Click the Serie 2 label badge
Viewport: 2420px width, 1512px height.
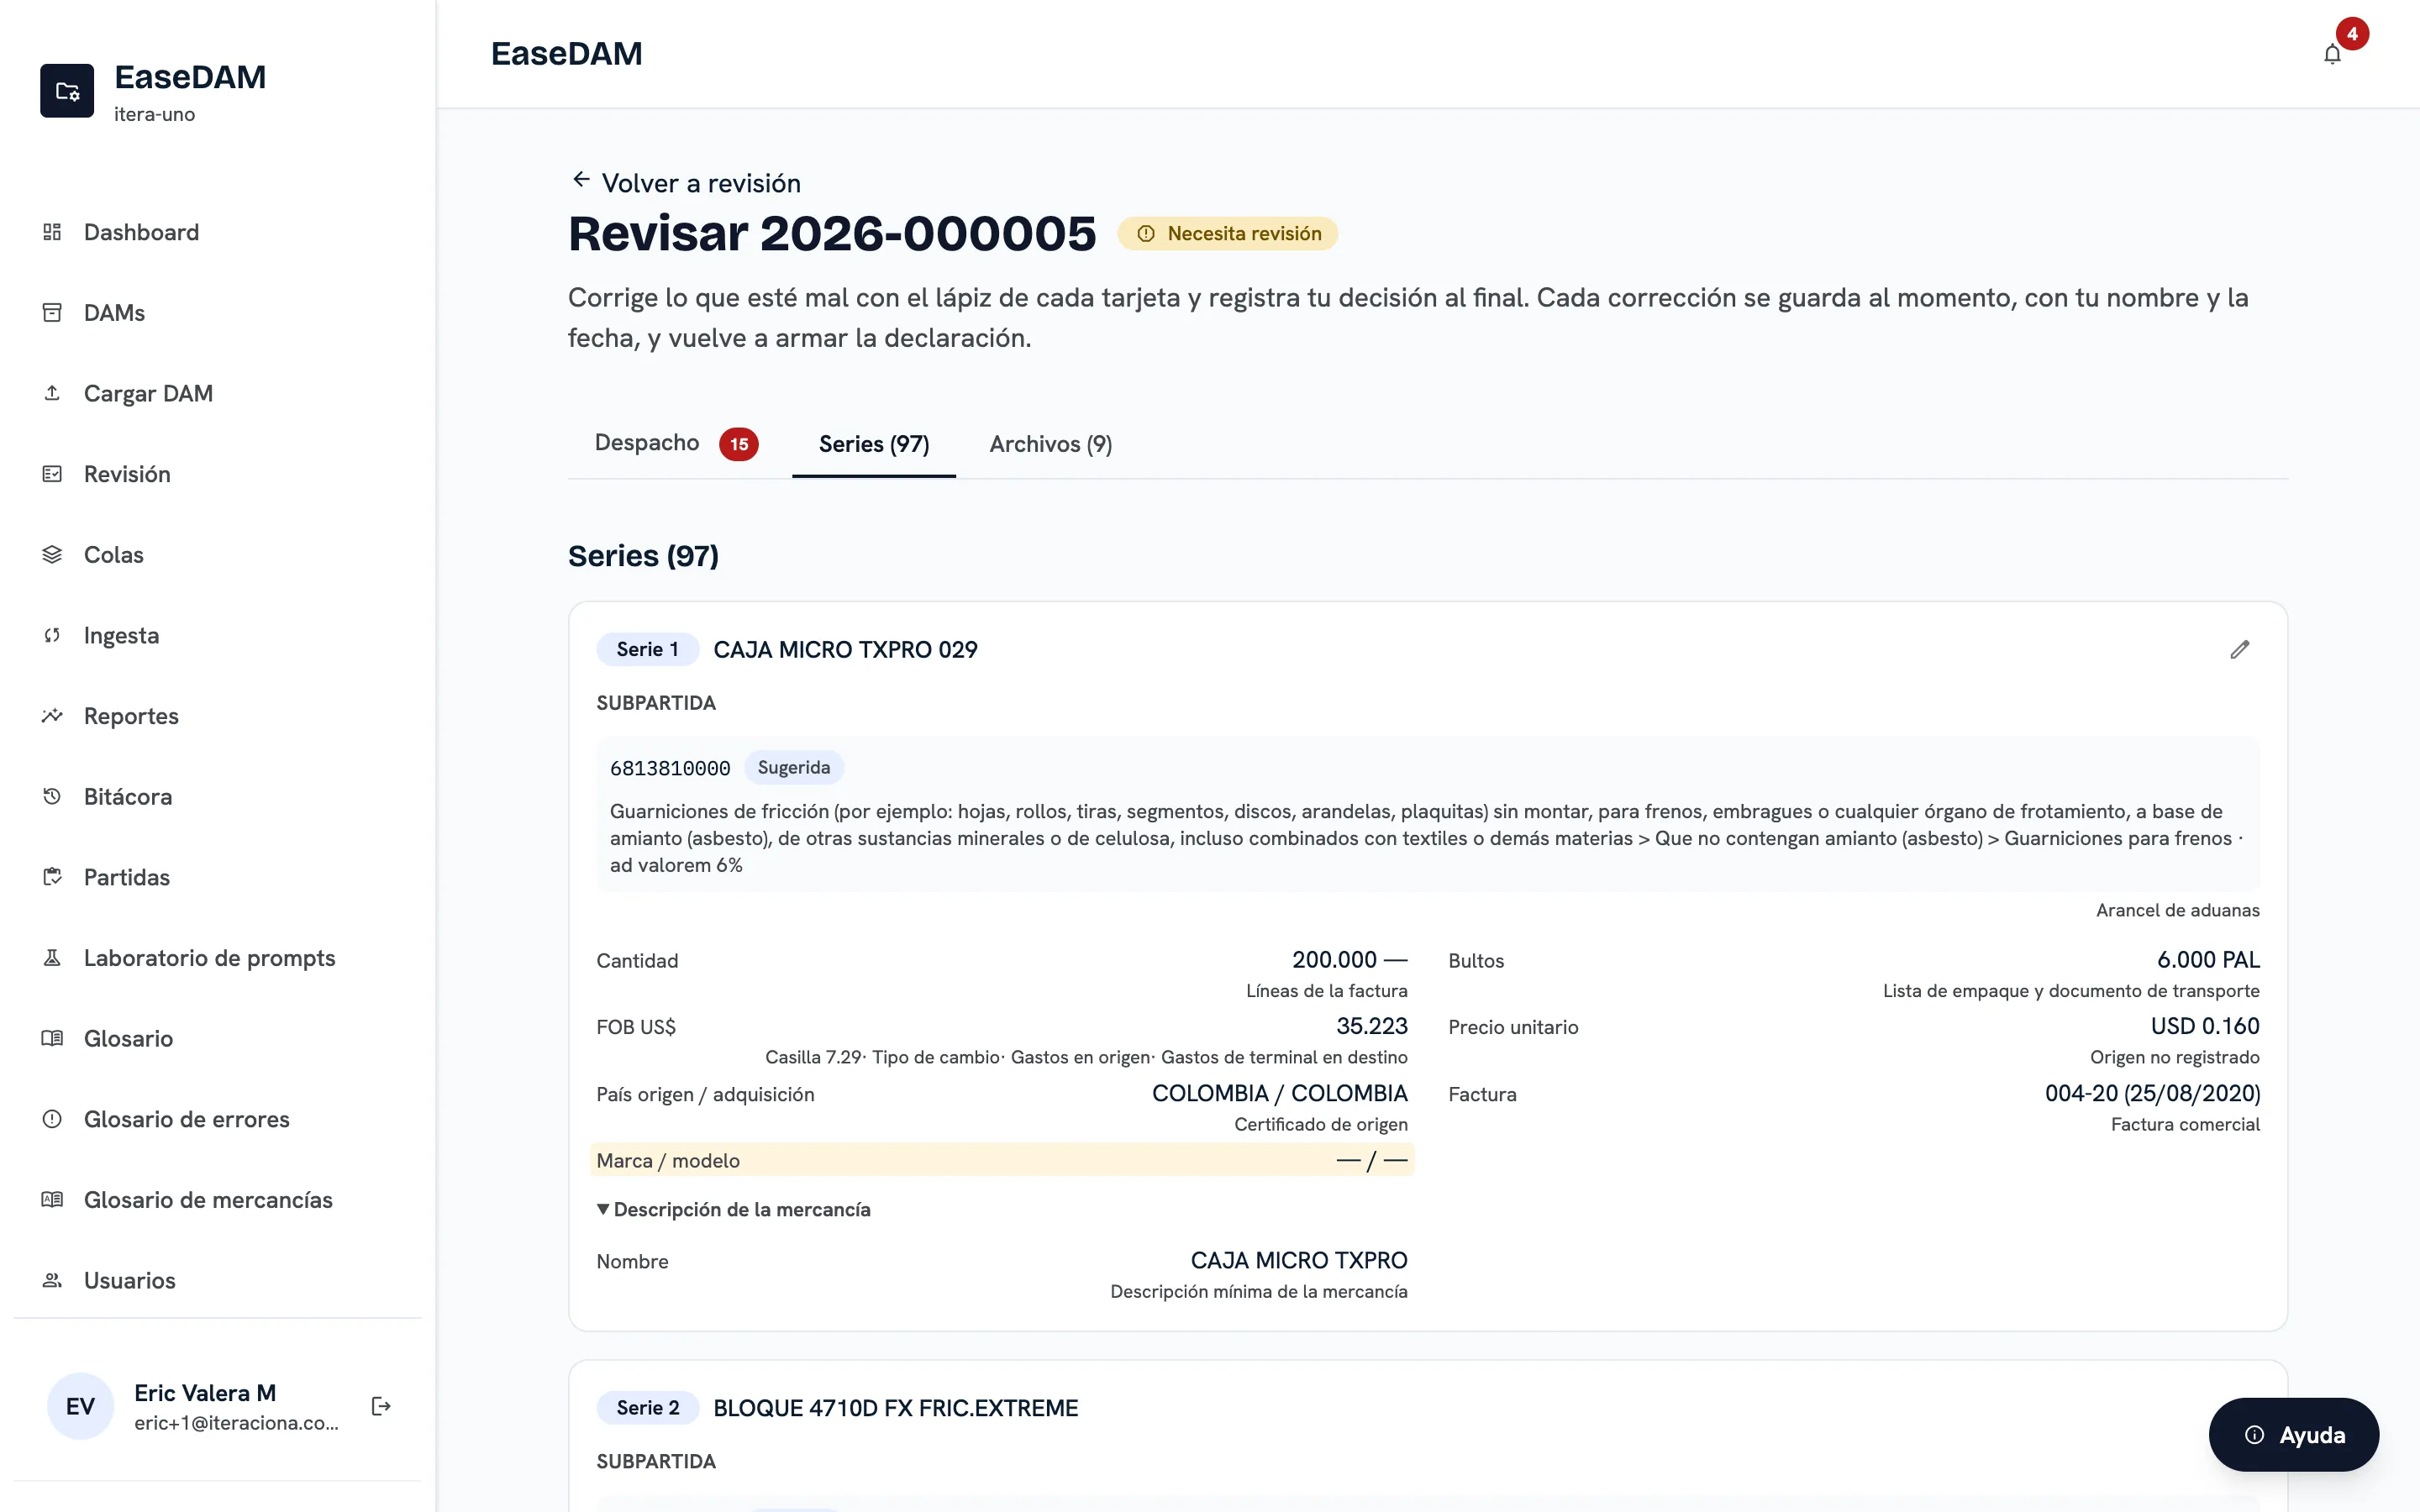[647, 1408]
